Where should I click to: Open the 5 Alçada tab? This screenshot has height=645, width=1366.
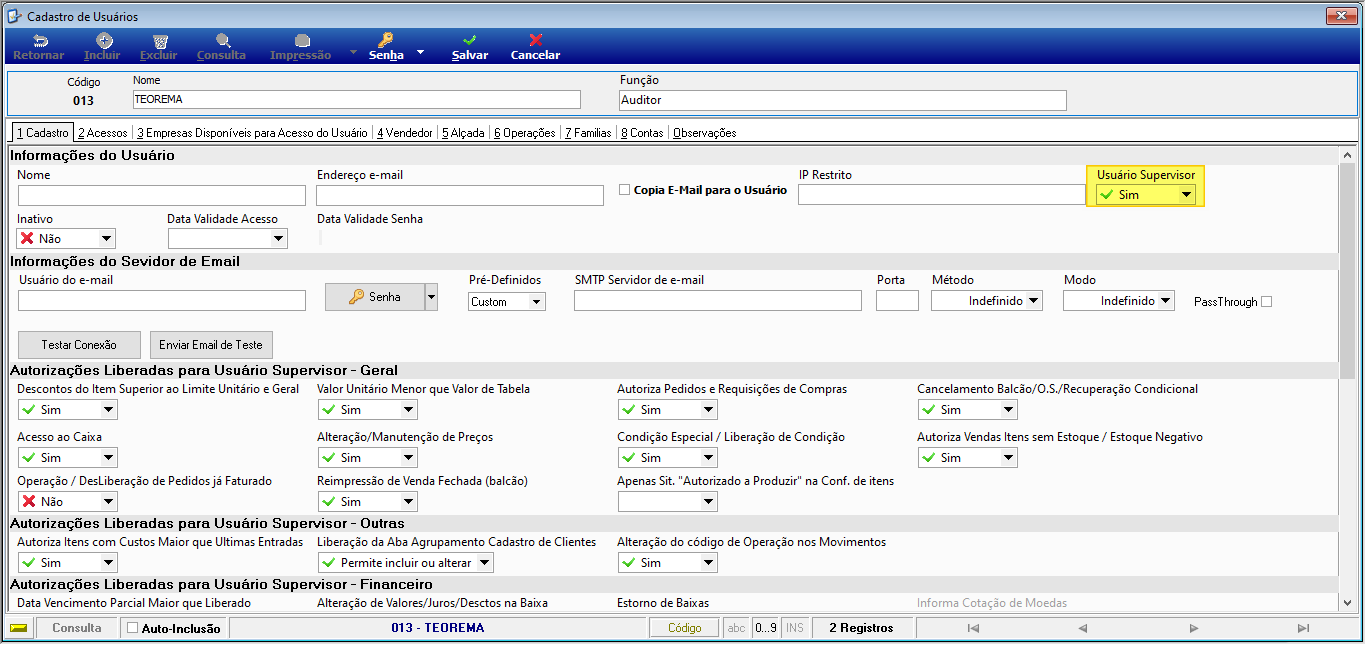463,132
